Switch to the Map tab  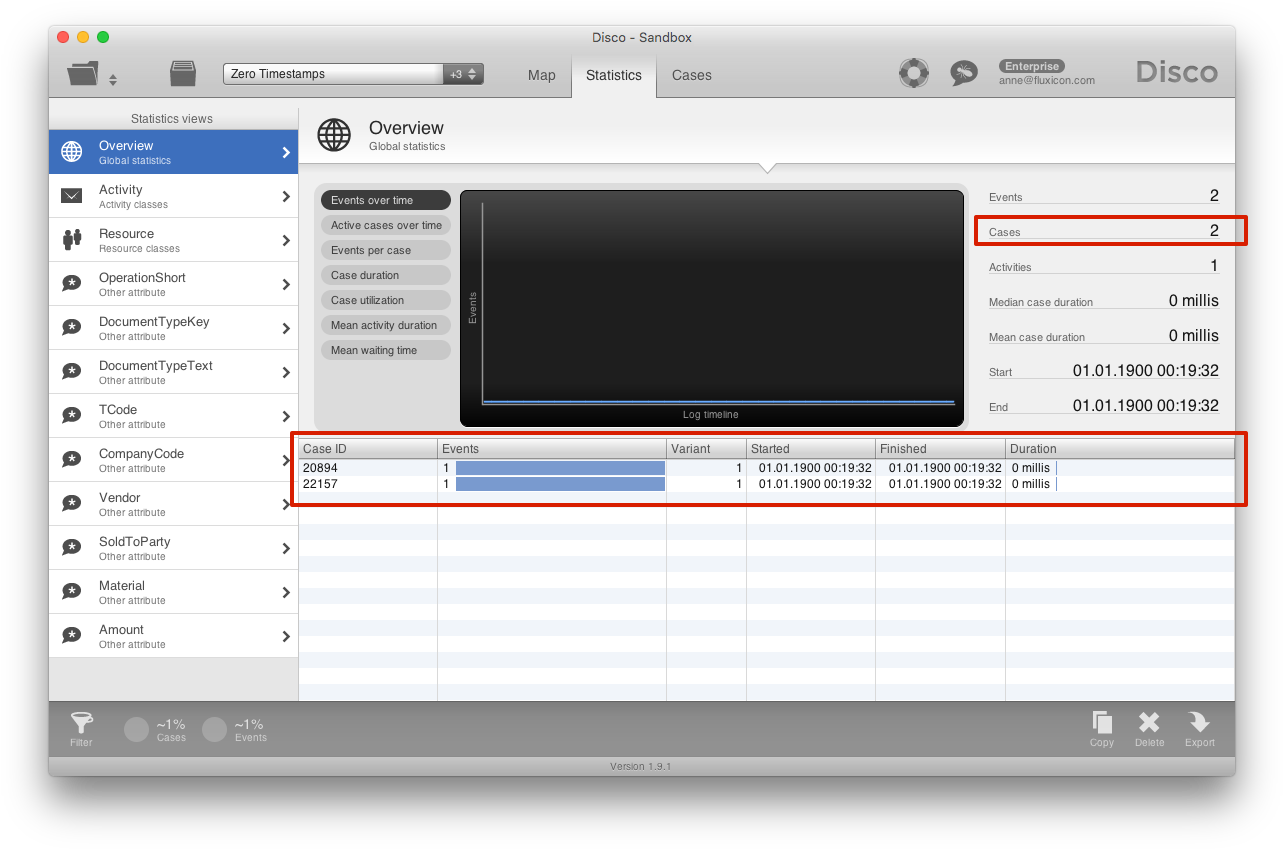pyautogui.click(x=541, y=75)
